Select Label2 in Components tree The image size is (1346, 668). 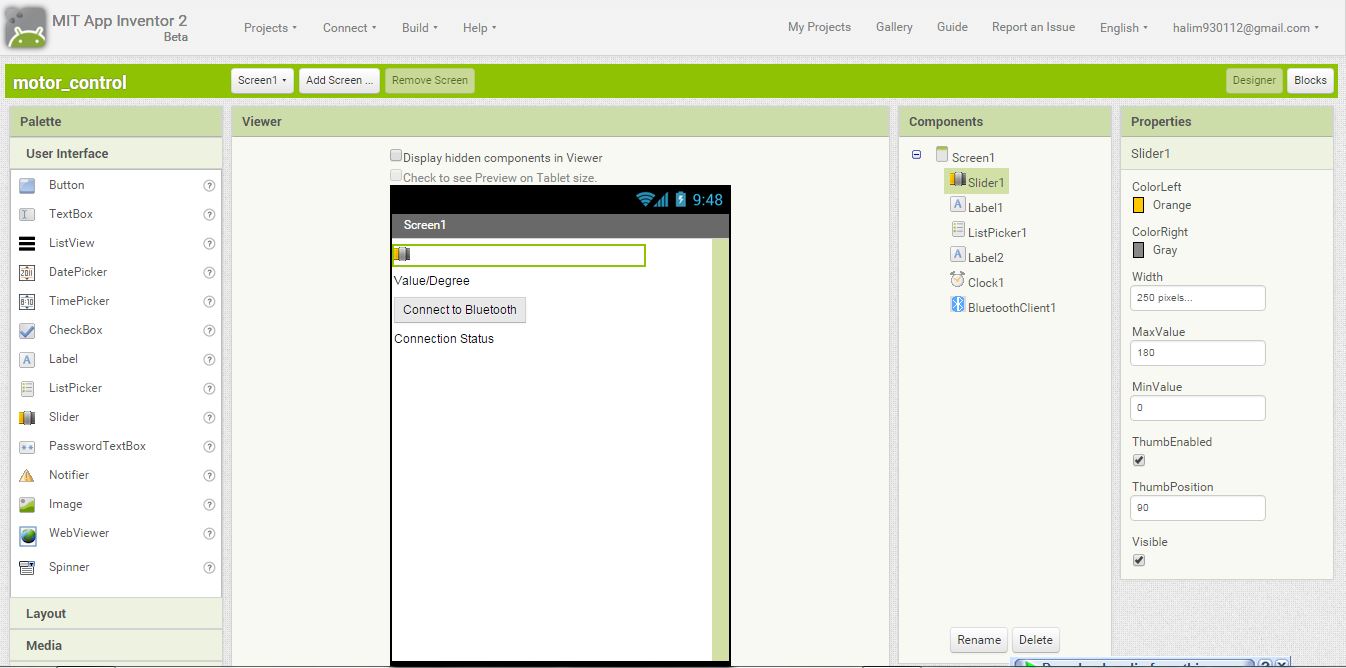pos(985,258)
